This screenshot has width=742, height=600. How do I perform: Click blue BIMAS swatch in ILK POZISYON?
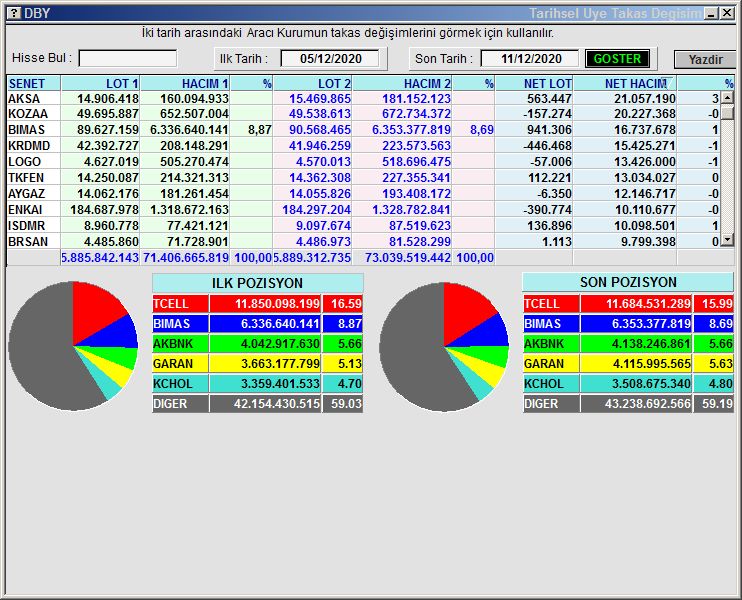[x=180, y=324]
